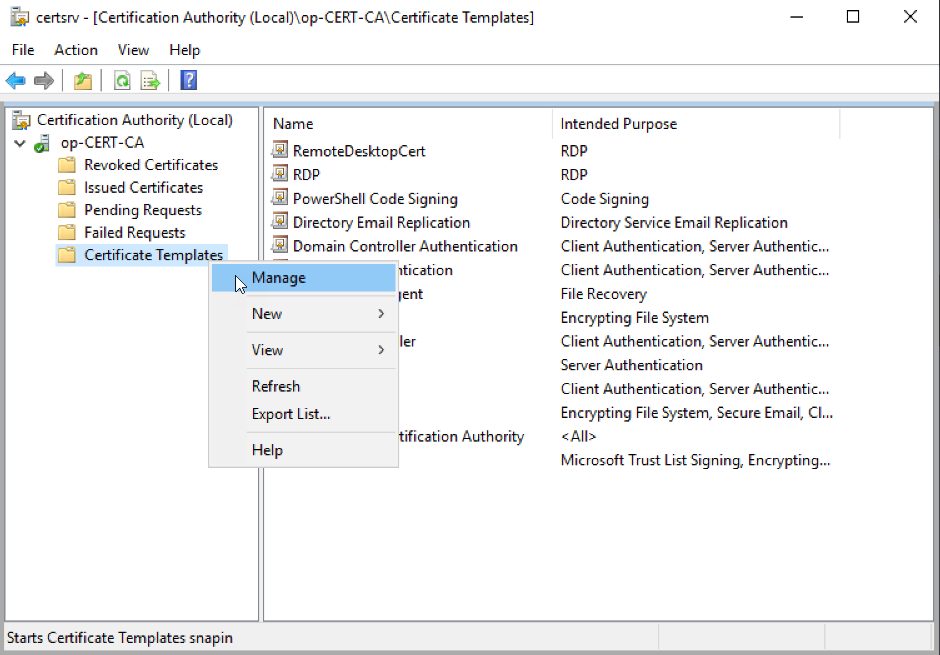Image resolution: width=940 pixels, height=655 pixels.
Task: Click the Microsoft Trust List Signing purpose cell
Action: [695, 460]
